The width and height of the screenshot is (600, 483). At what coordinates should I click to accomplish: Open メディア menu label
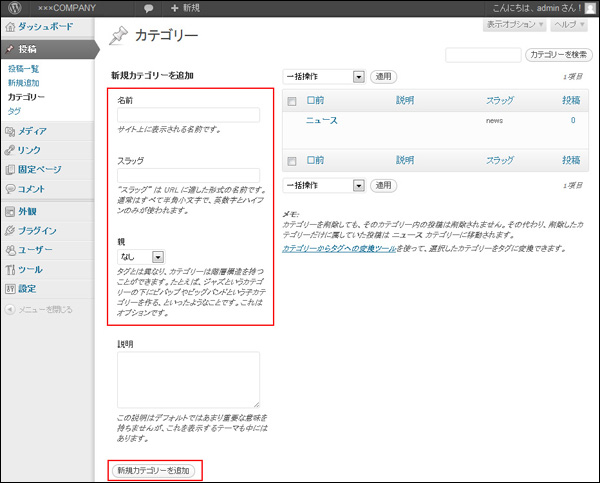coord(33,132)
